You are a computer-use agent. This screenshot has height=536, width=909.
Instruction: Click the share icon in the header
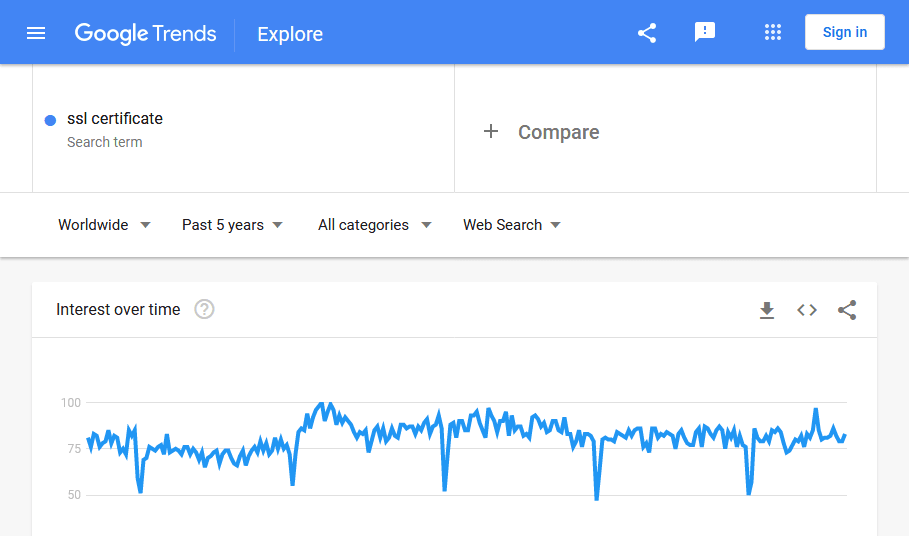click(647, 33)
